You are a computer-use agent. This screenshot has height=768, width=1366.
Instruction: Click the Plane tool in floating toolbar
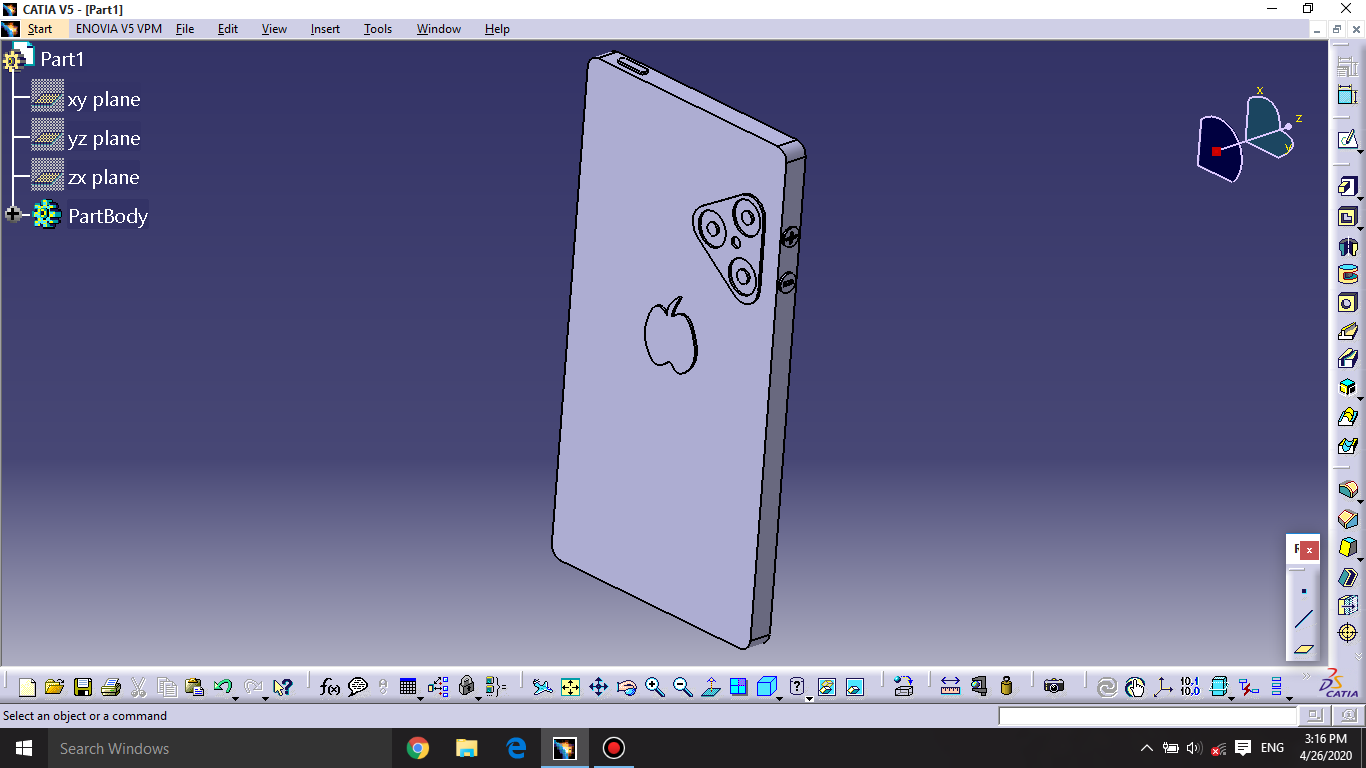1303,649
